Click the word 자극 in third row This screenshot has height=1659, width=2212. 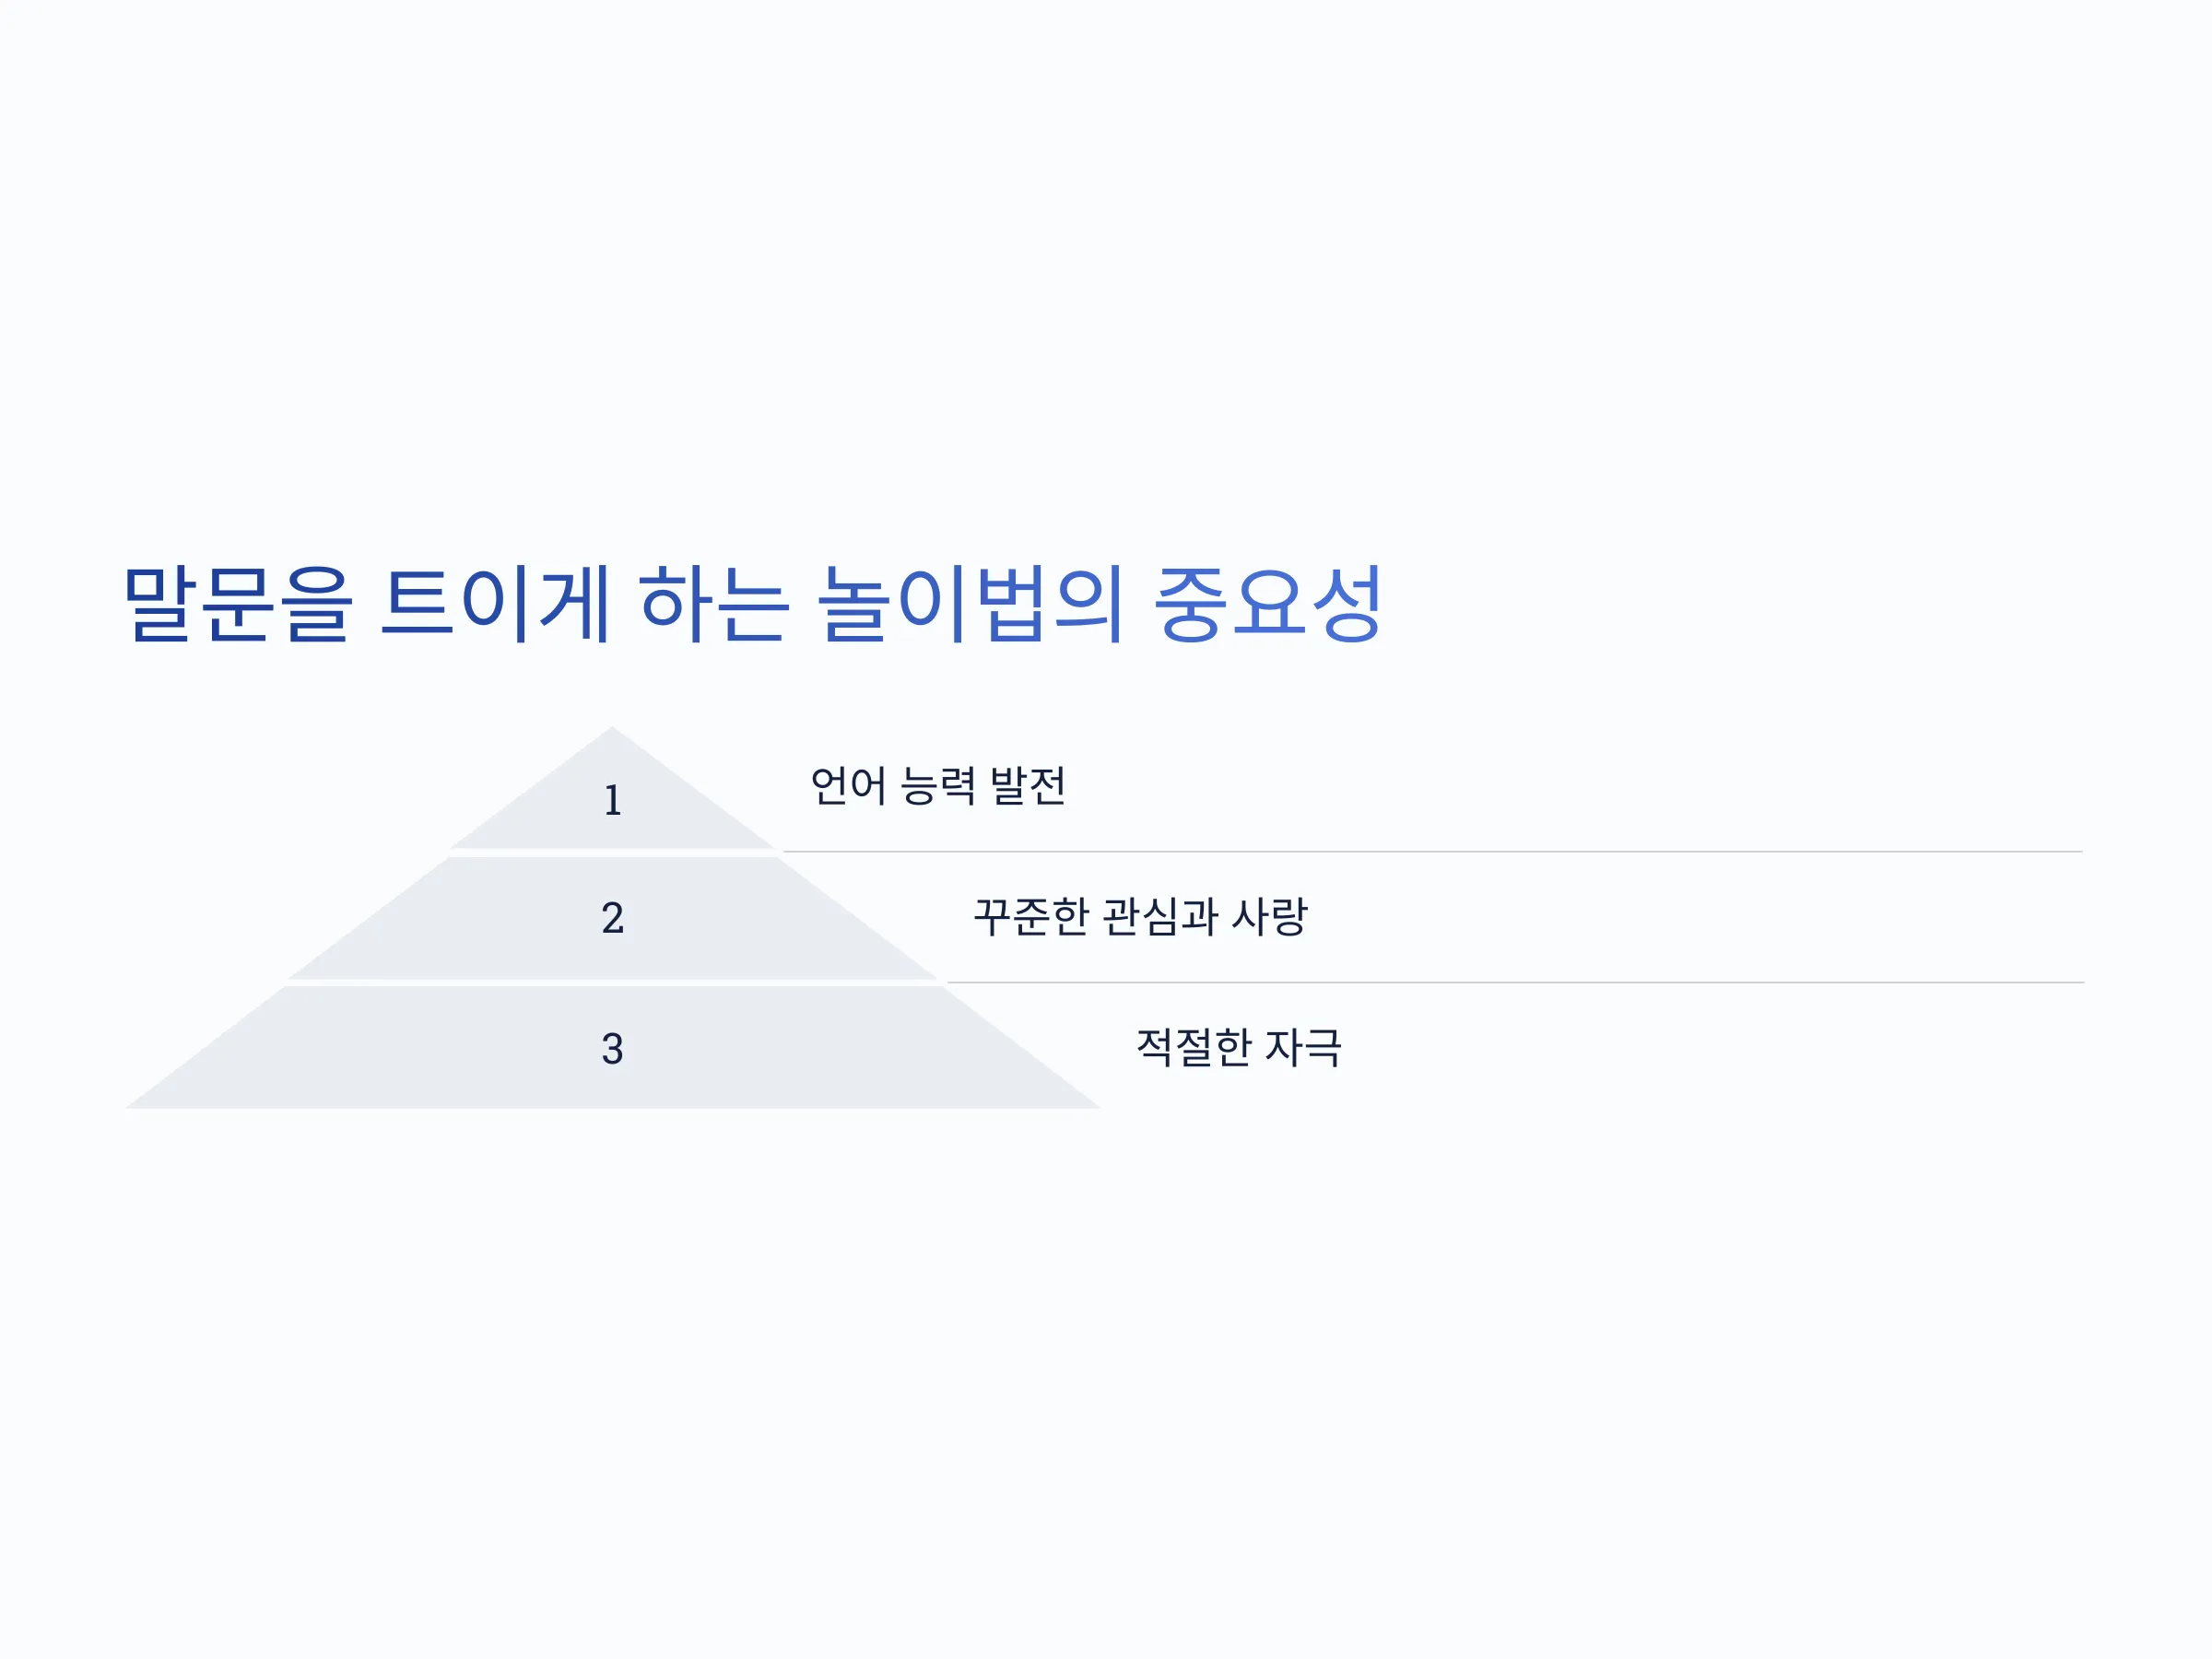coord(1303,1047)
